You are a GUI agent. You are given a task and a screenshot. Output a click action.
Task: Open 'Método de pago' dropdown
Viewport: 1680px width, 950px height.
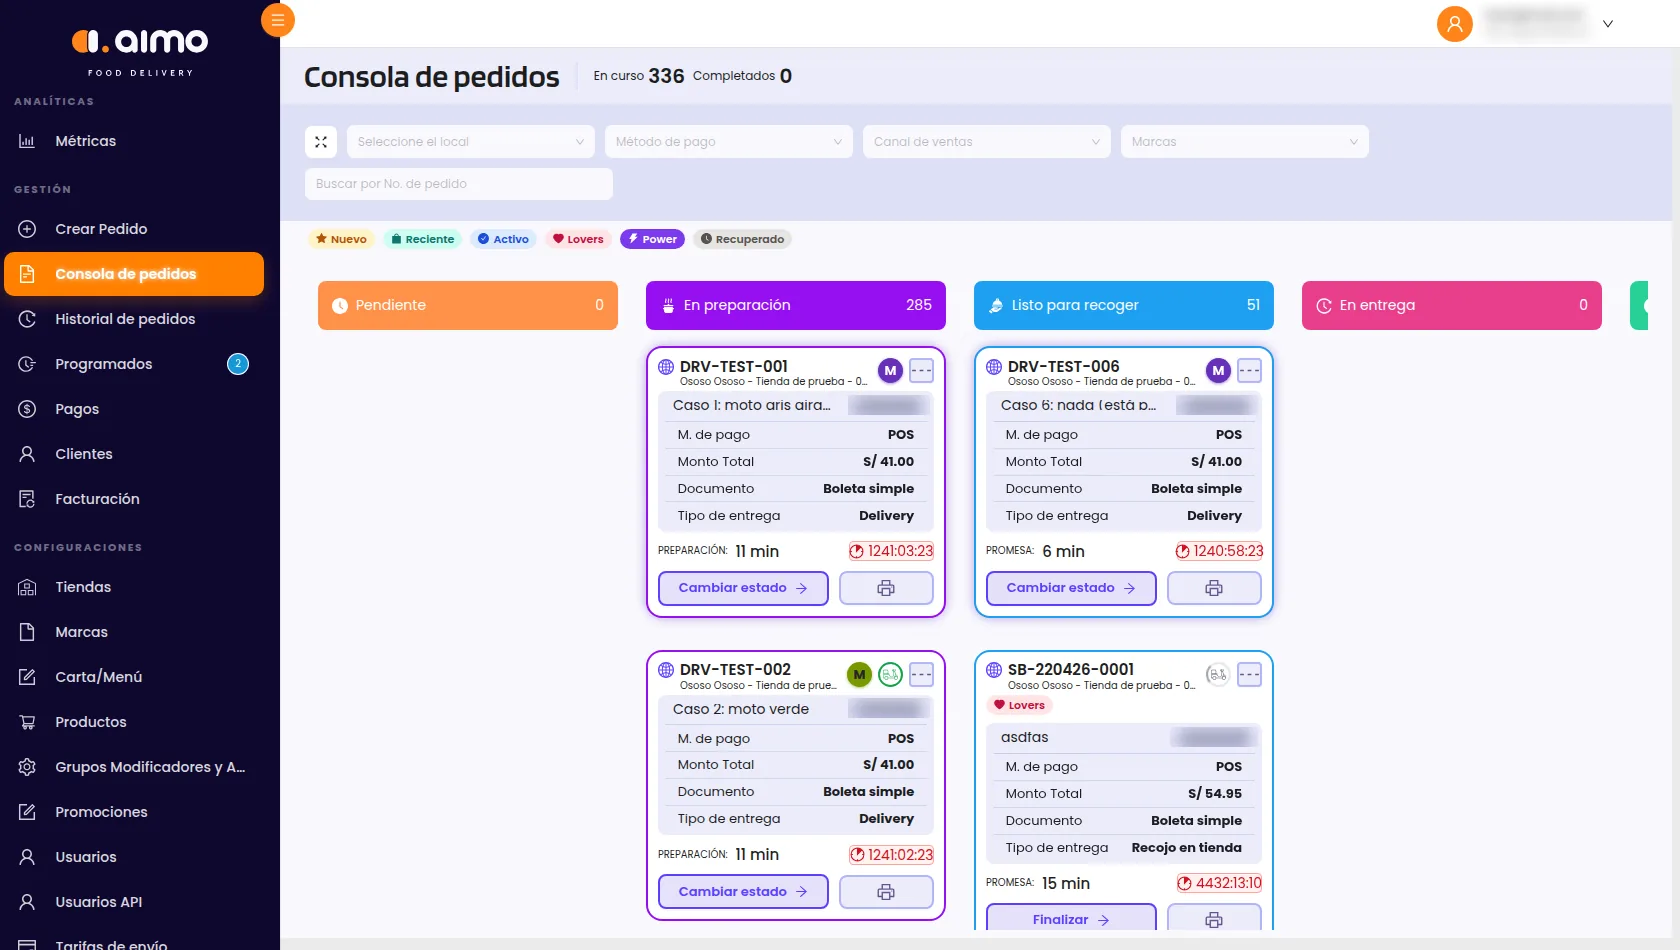click(x=728, y=142)
